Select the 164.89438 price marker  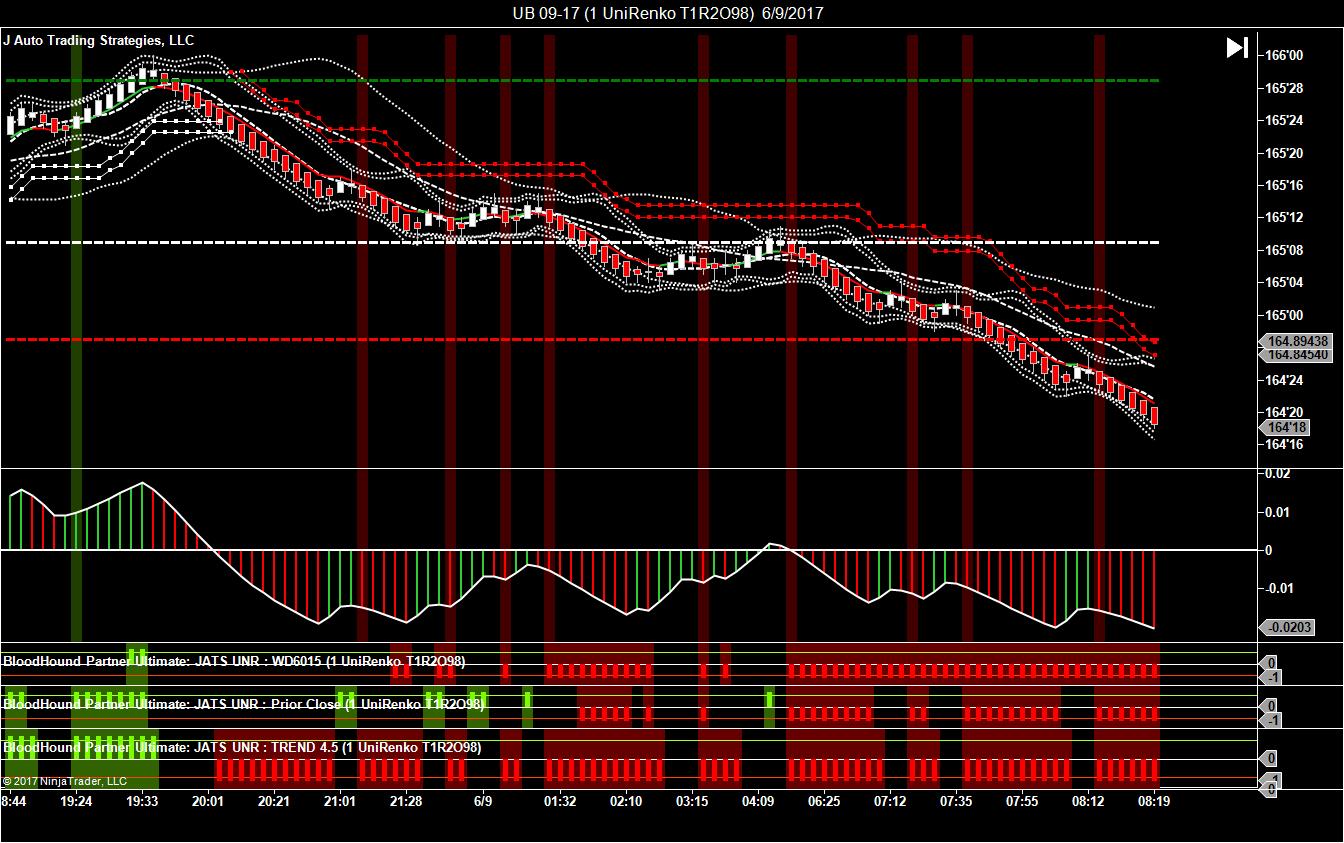(x=1298, y=341)
